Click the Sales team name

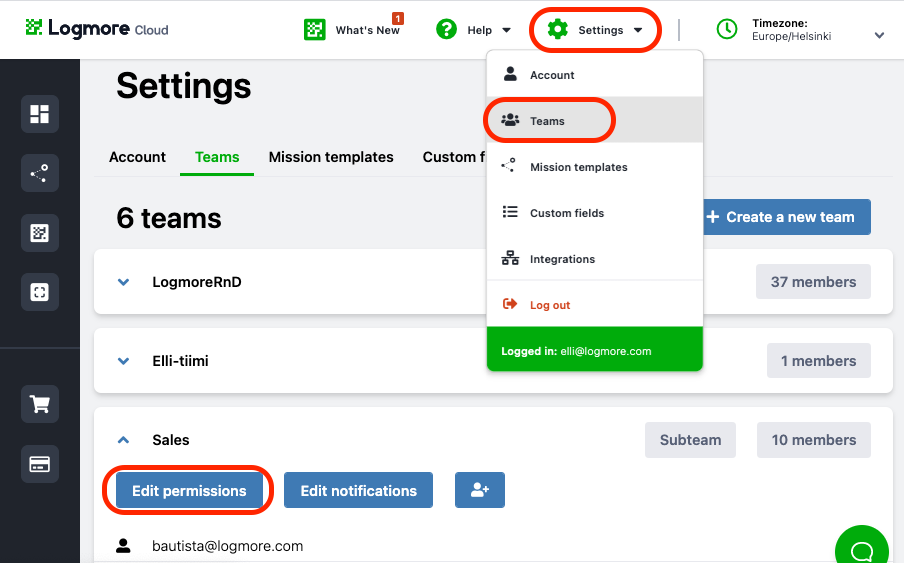click(x=171, y=440)
